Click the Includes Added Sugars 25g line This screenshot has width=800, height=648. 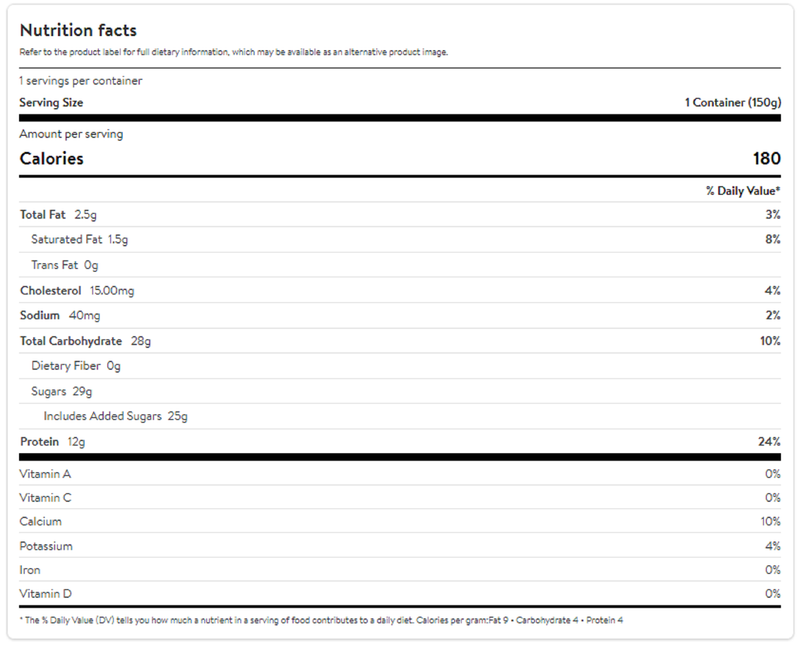click(116, 416)
